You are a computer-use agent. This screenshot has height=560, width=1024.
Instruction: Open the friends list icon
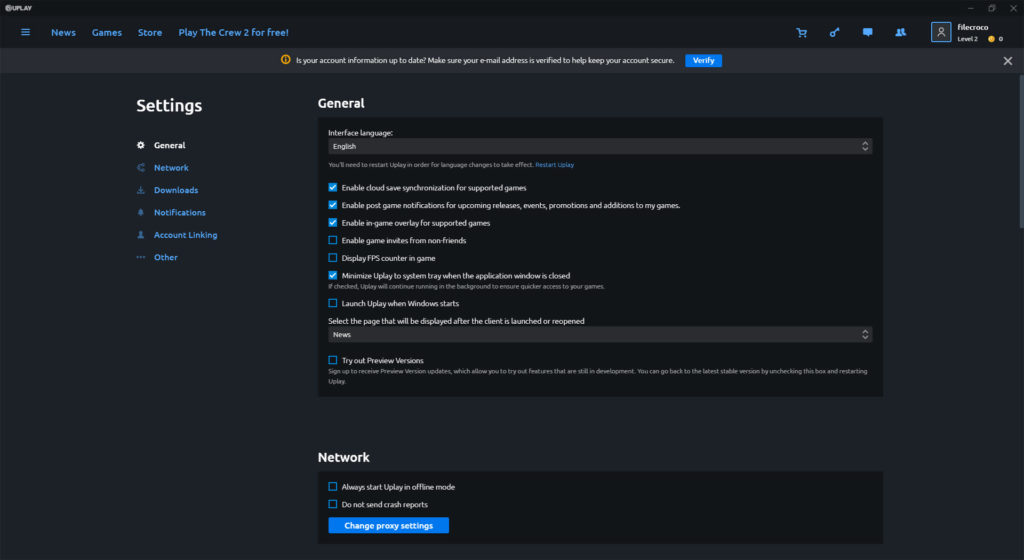901,32
